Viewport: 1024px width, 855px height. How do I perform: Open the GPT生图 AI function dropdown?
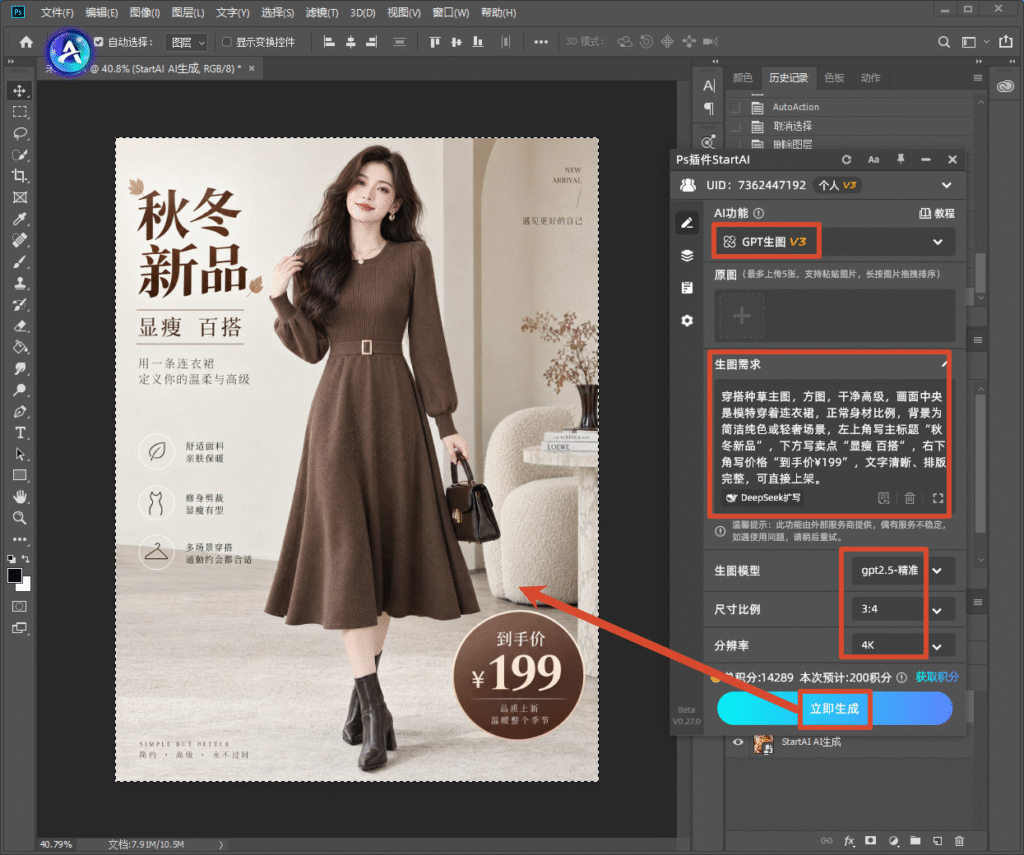(x=834, y=242)
